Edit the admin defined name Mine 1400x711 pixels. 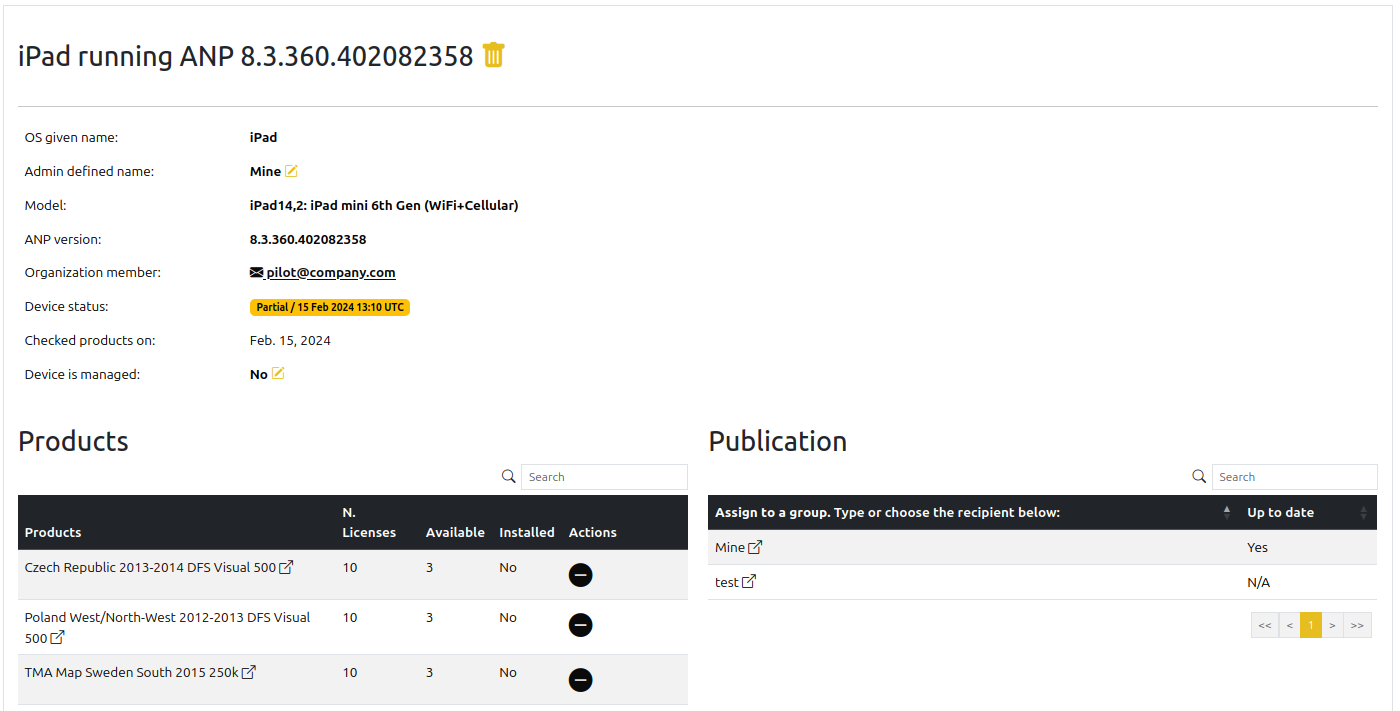coord(292,171)
